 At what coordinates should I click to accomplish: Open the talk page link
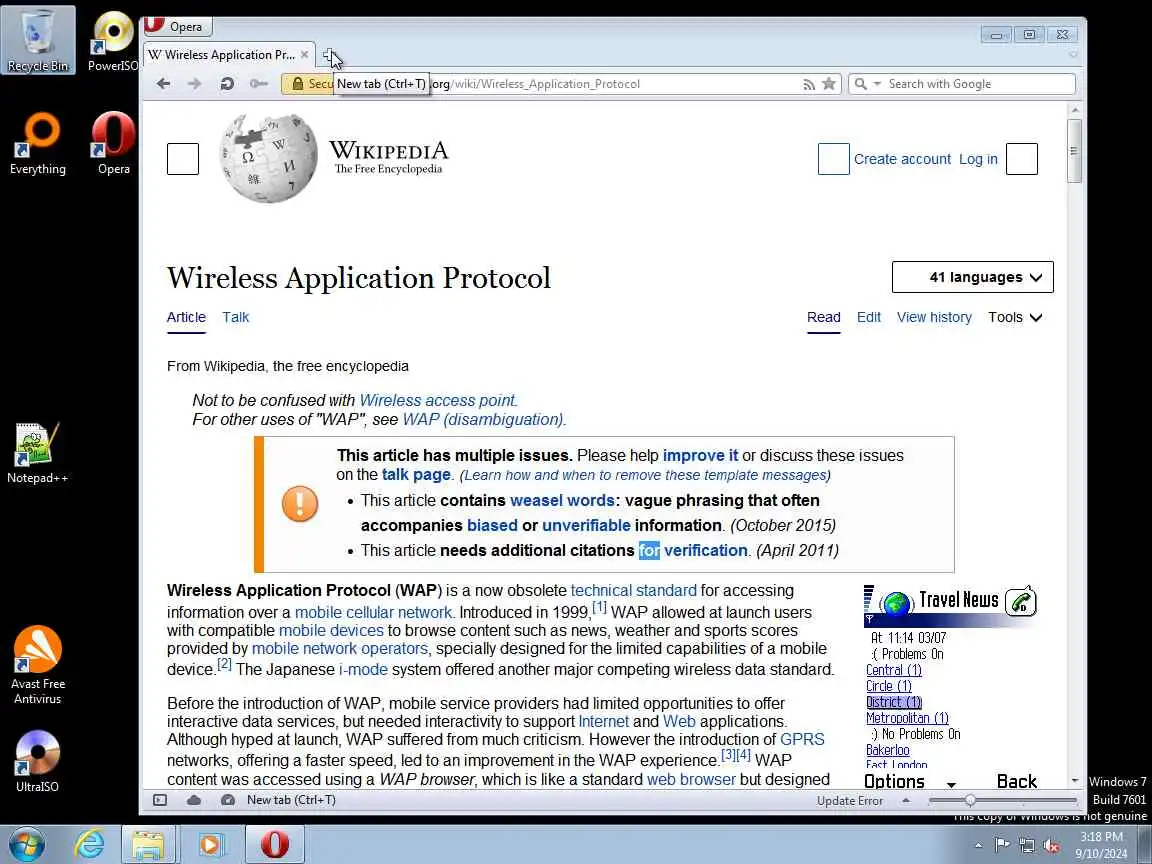(416, 475)
